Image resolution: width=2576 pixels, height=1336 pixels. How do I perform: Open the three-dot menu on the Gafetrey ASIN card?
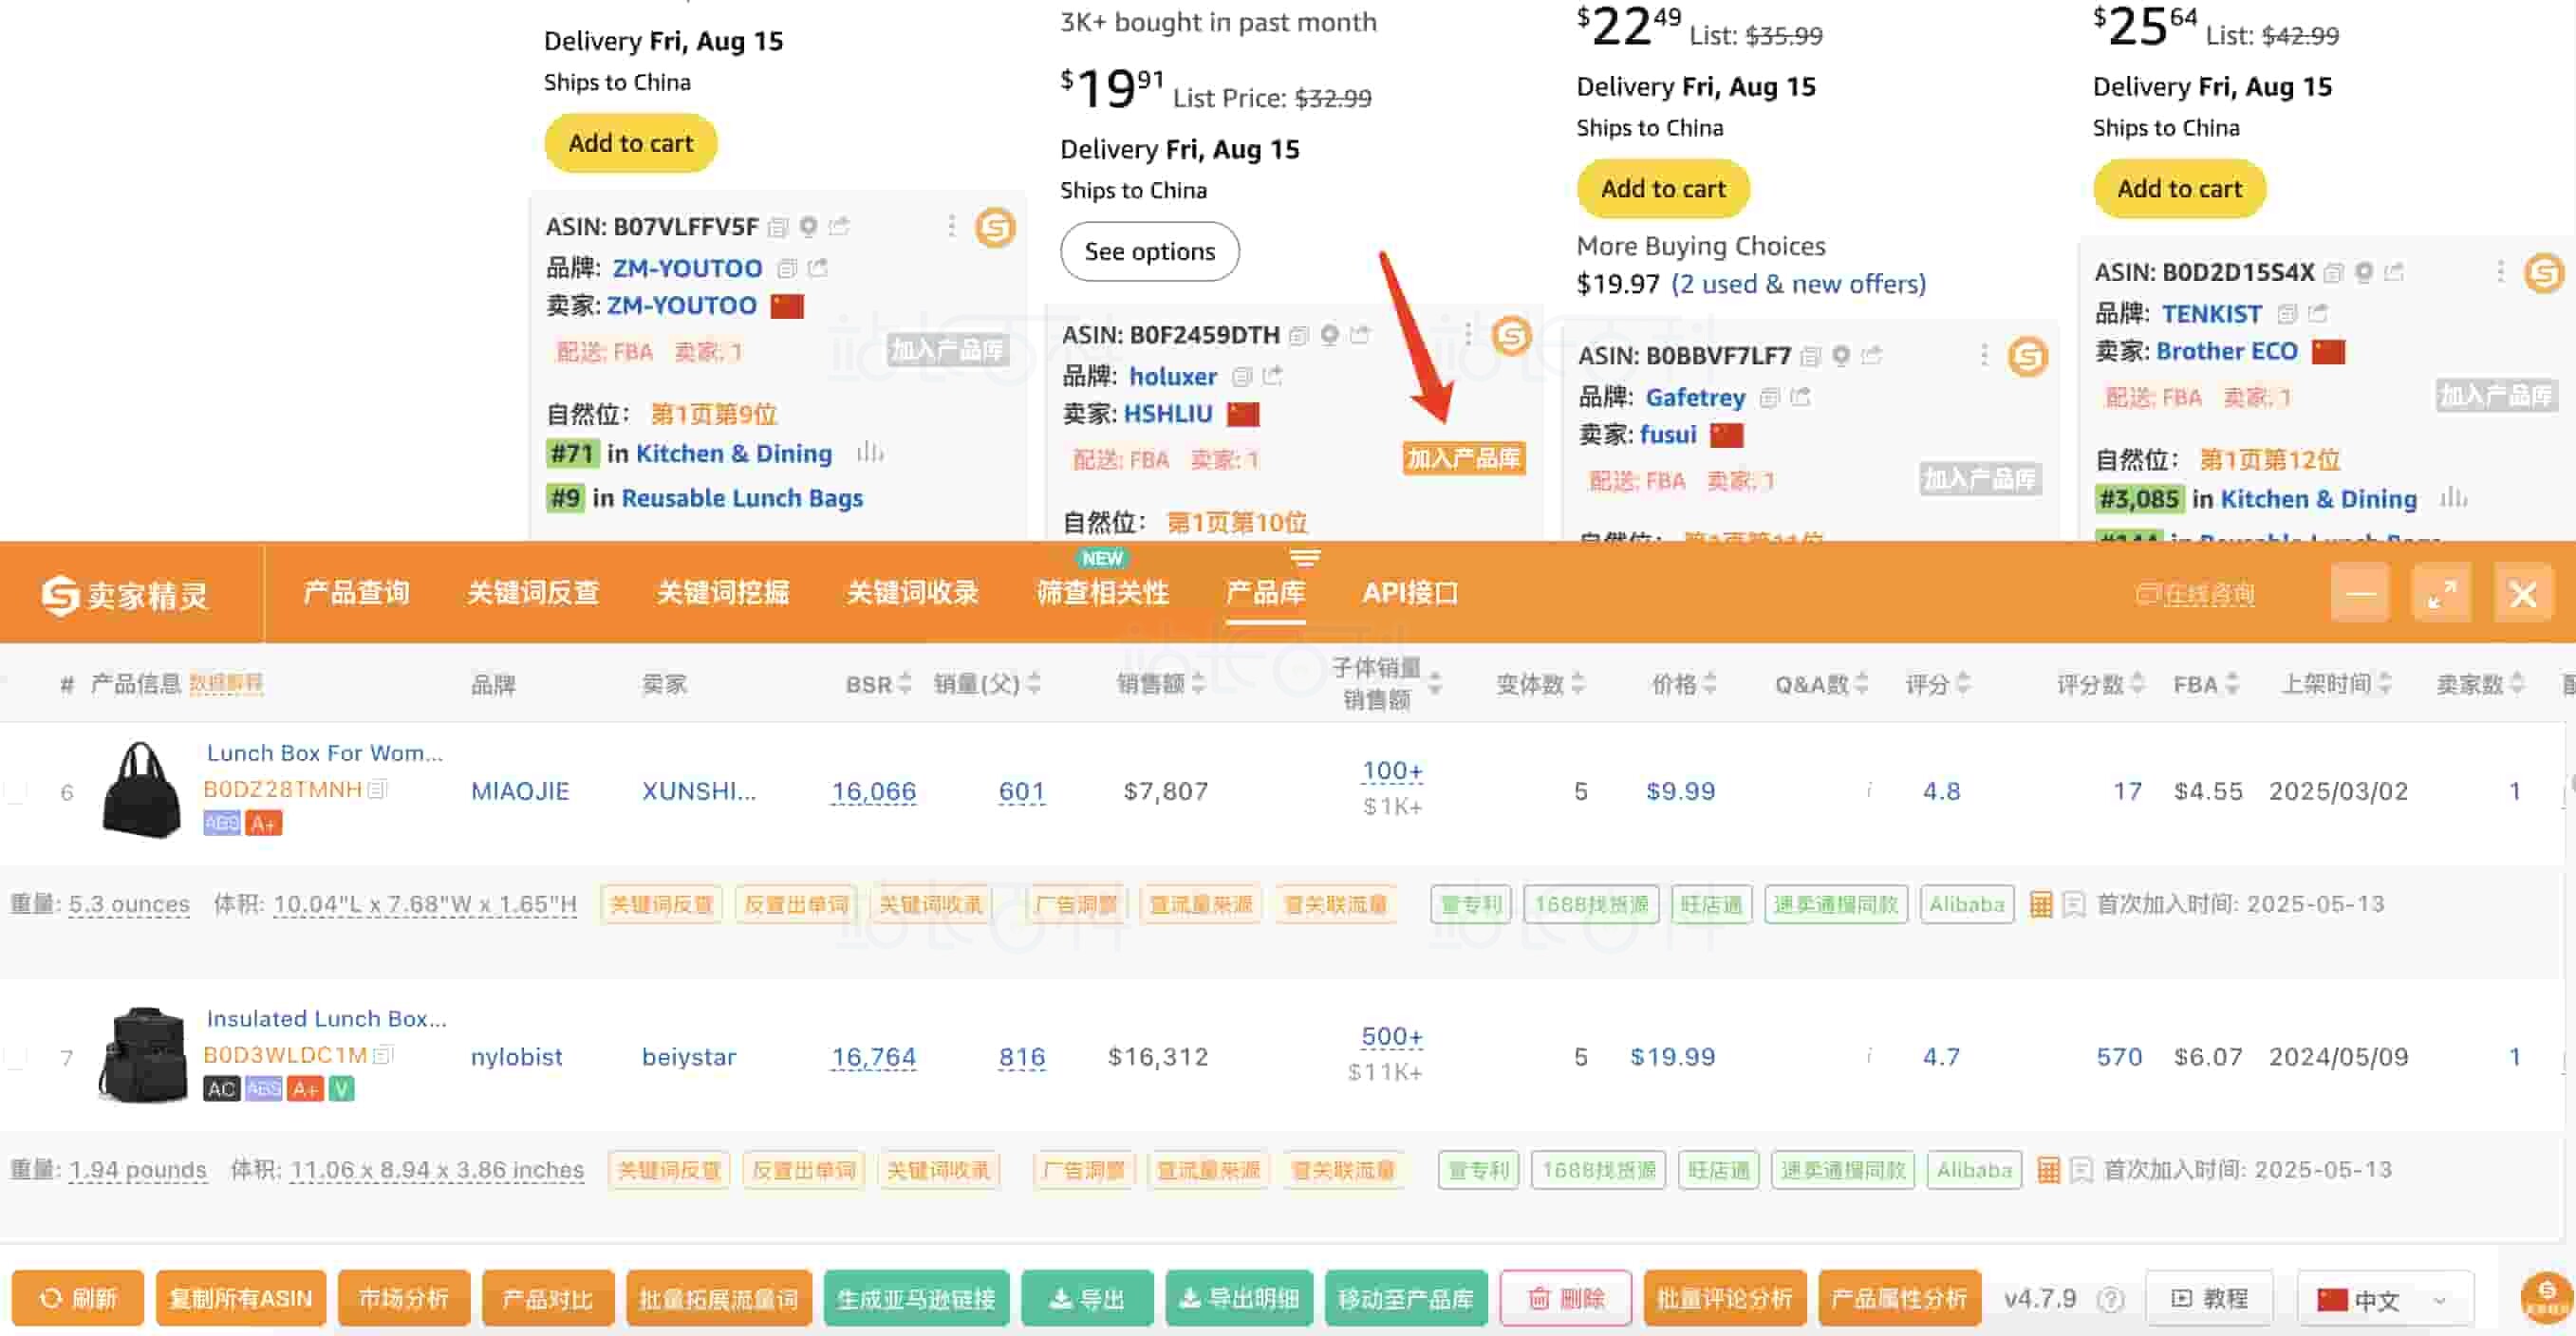point(1984,355)
